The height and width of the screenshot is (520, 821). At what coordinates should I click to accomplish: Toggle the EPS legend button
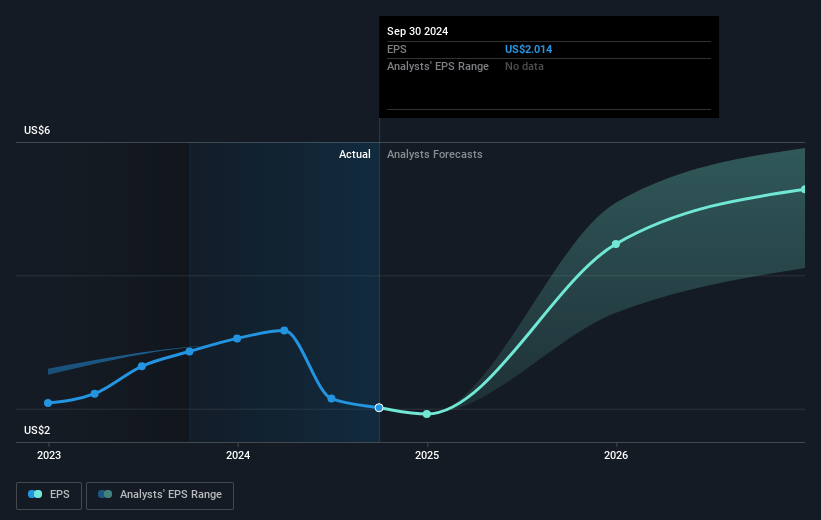click(x=49, y=495)
